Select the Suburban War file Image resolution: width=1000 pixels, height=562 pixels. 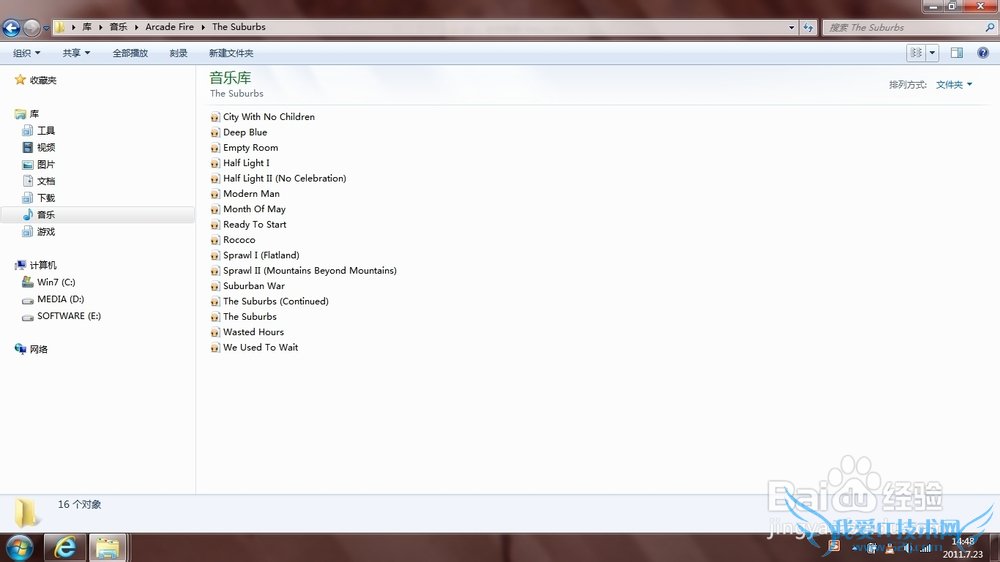247,286
